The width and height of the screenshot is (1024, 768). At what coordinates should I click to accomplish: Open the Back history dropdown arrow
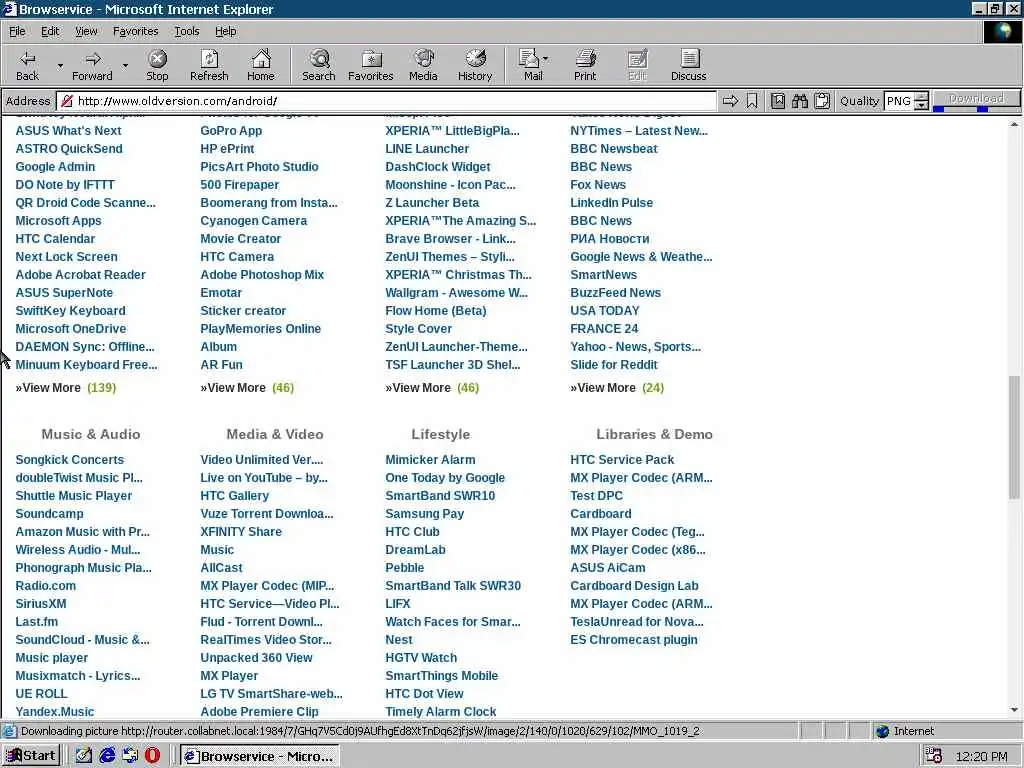60,66
